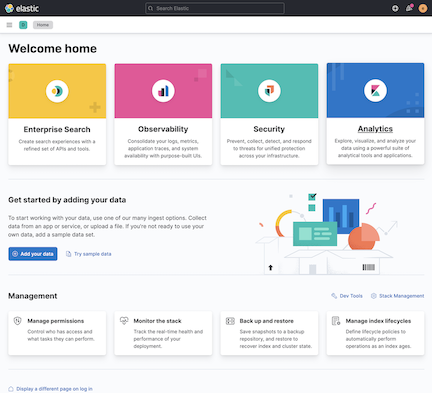Image resolution: width=432 pixels, height=393 pixels.
Task: Open the newsfeed notifications icon
Action: [409, 8]
